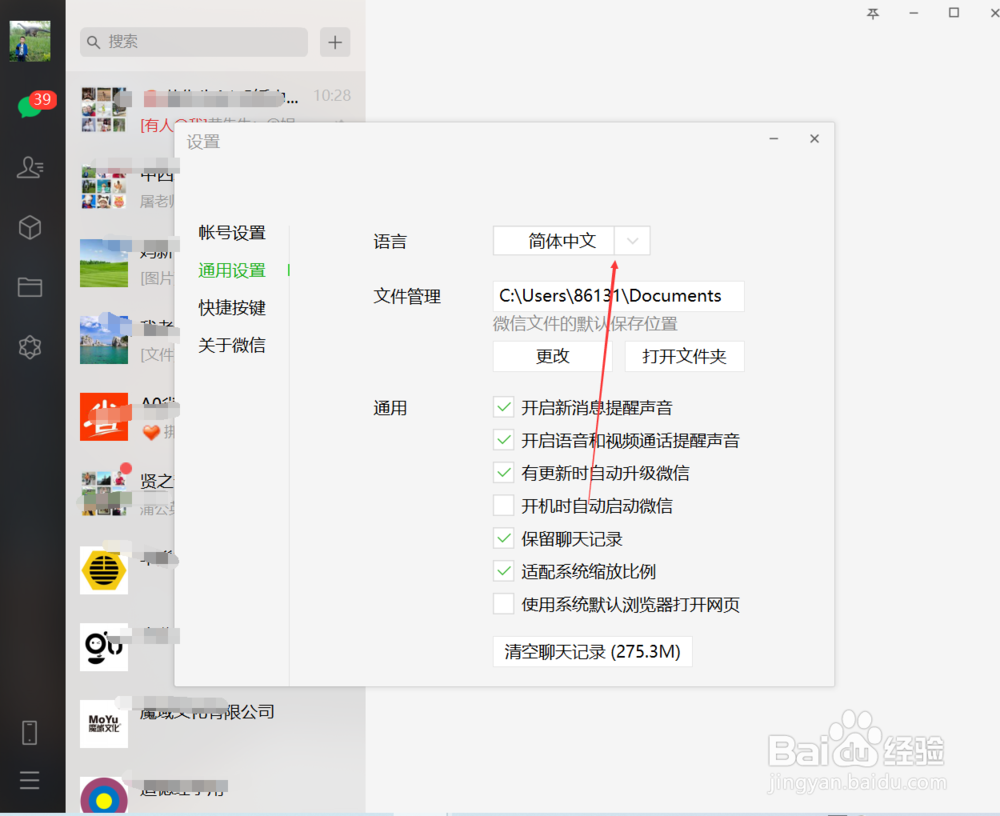1000x816 pixels.
Task: Open the Chats icon with unread badge
Action: (32, 108)
